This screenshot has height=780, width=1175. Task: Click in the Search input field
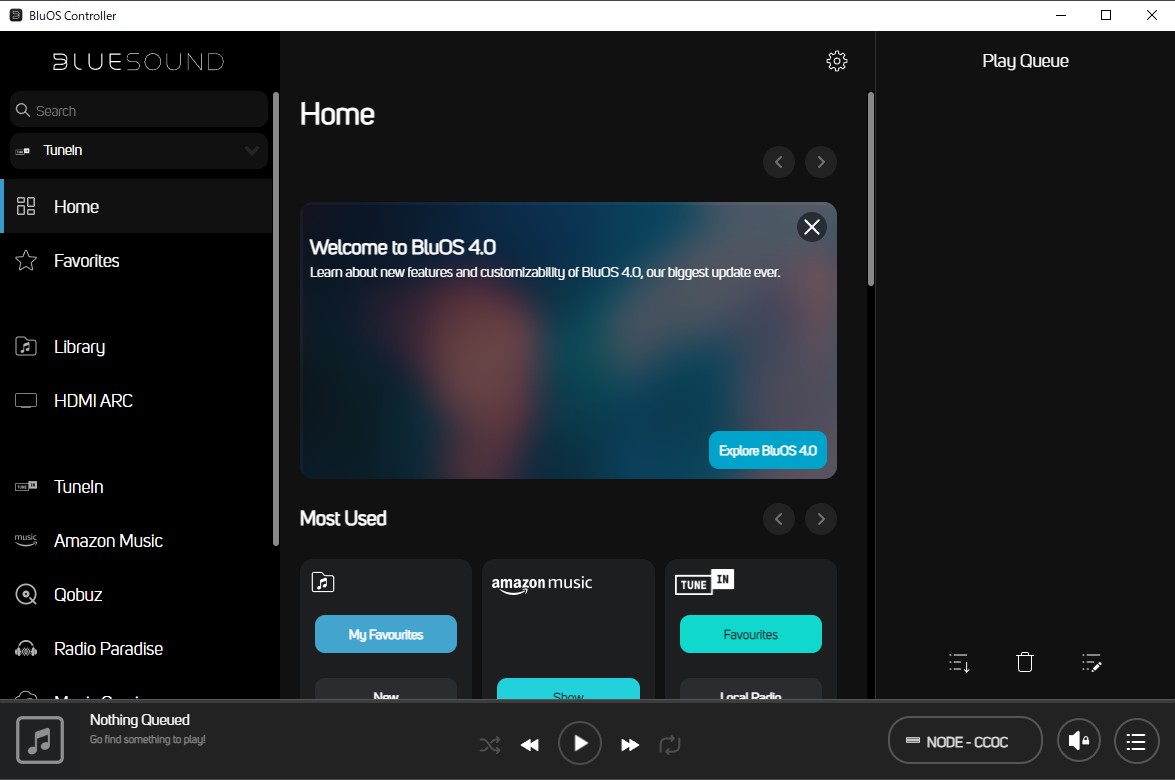click(x=139, y=110)
